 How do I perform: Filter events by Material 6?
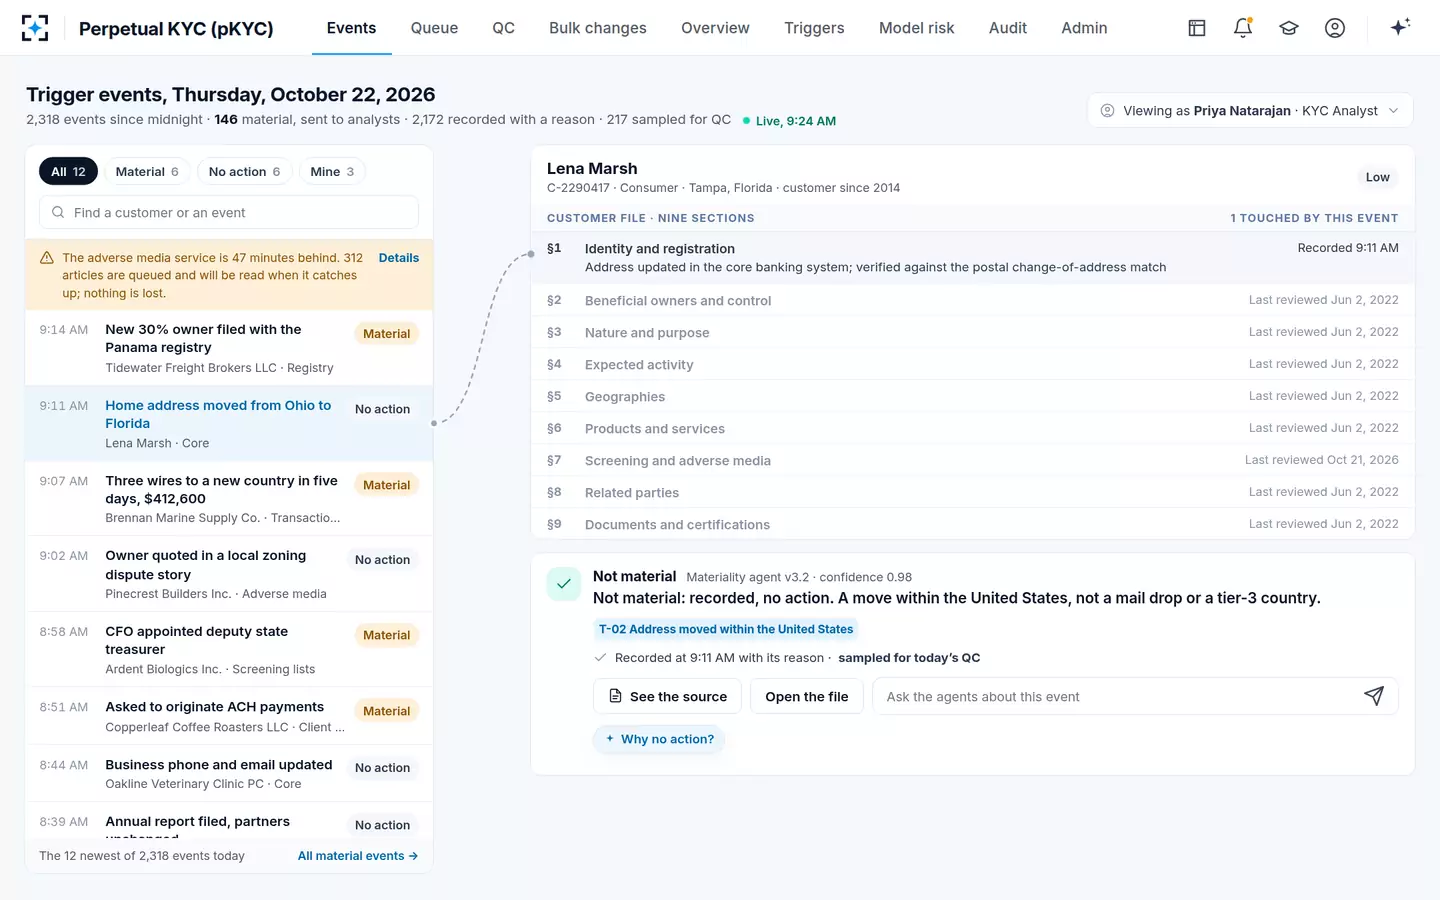pyautogui.click(x=147, y=172)
